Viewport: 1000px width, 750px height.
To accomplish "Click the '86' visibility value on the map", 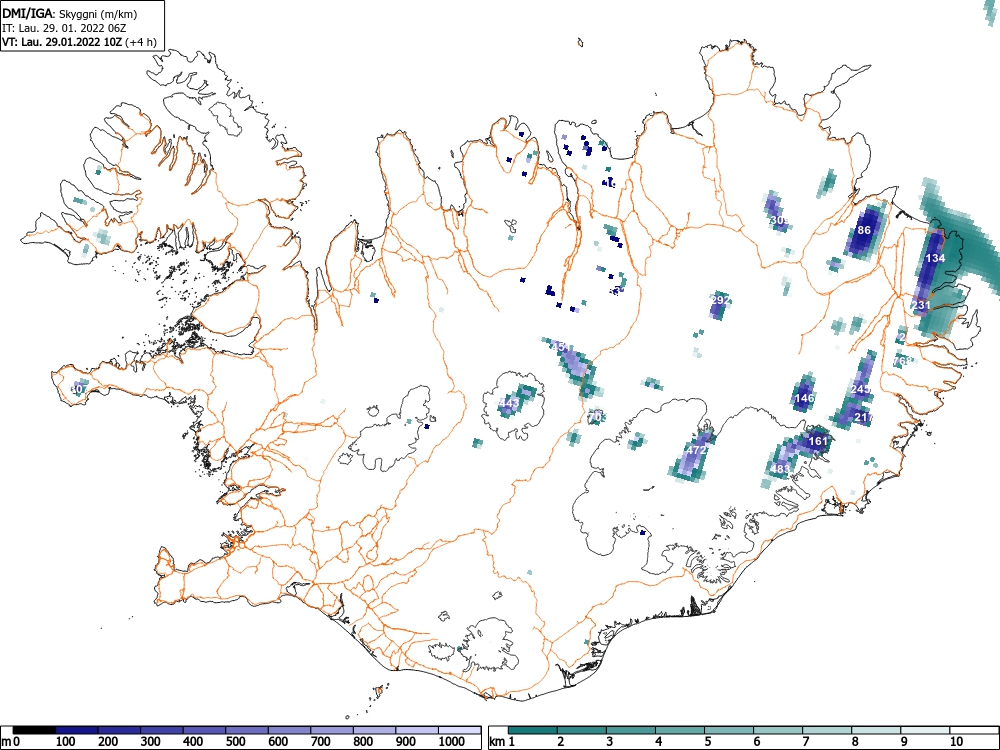I will 864,230.
